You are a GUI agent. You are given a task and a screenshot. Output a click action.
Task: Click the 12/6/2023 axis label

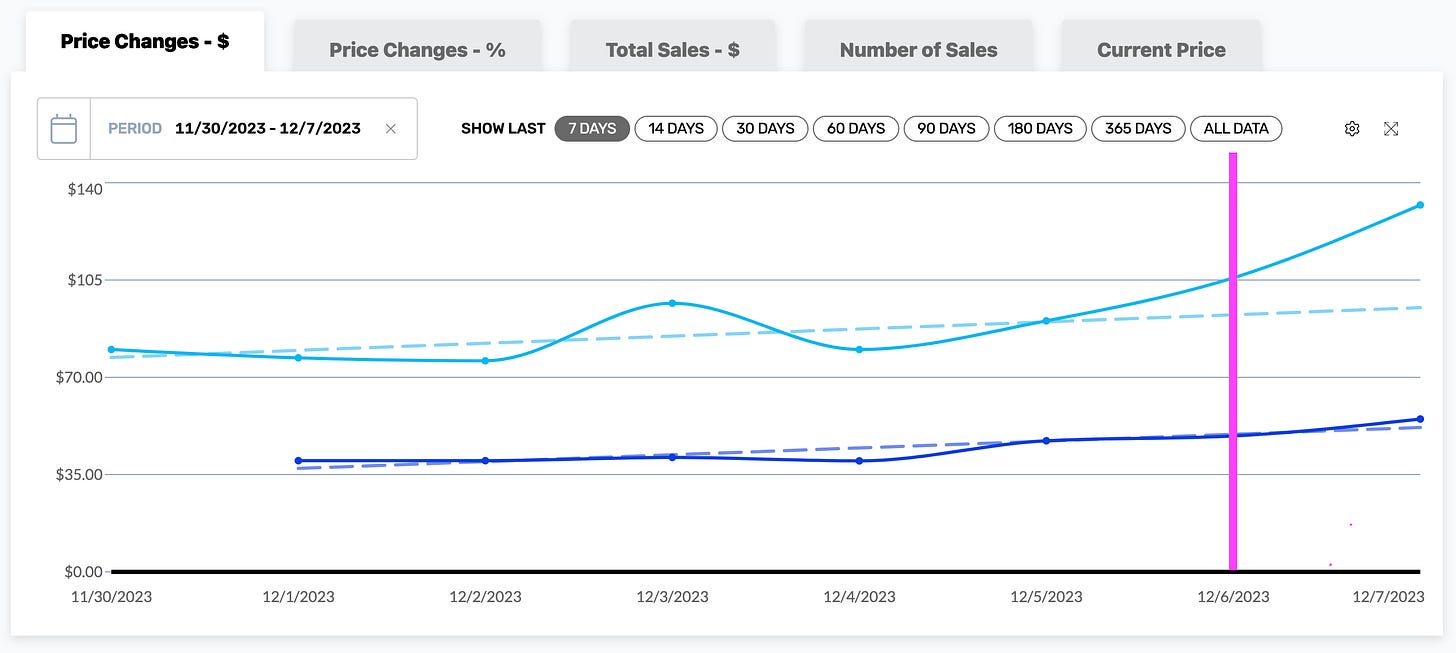(x=1233, y=597)
